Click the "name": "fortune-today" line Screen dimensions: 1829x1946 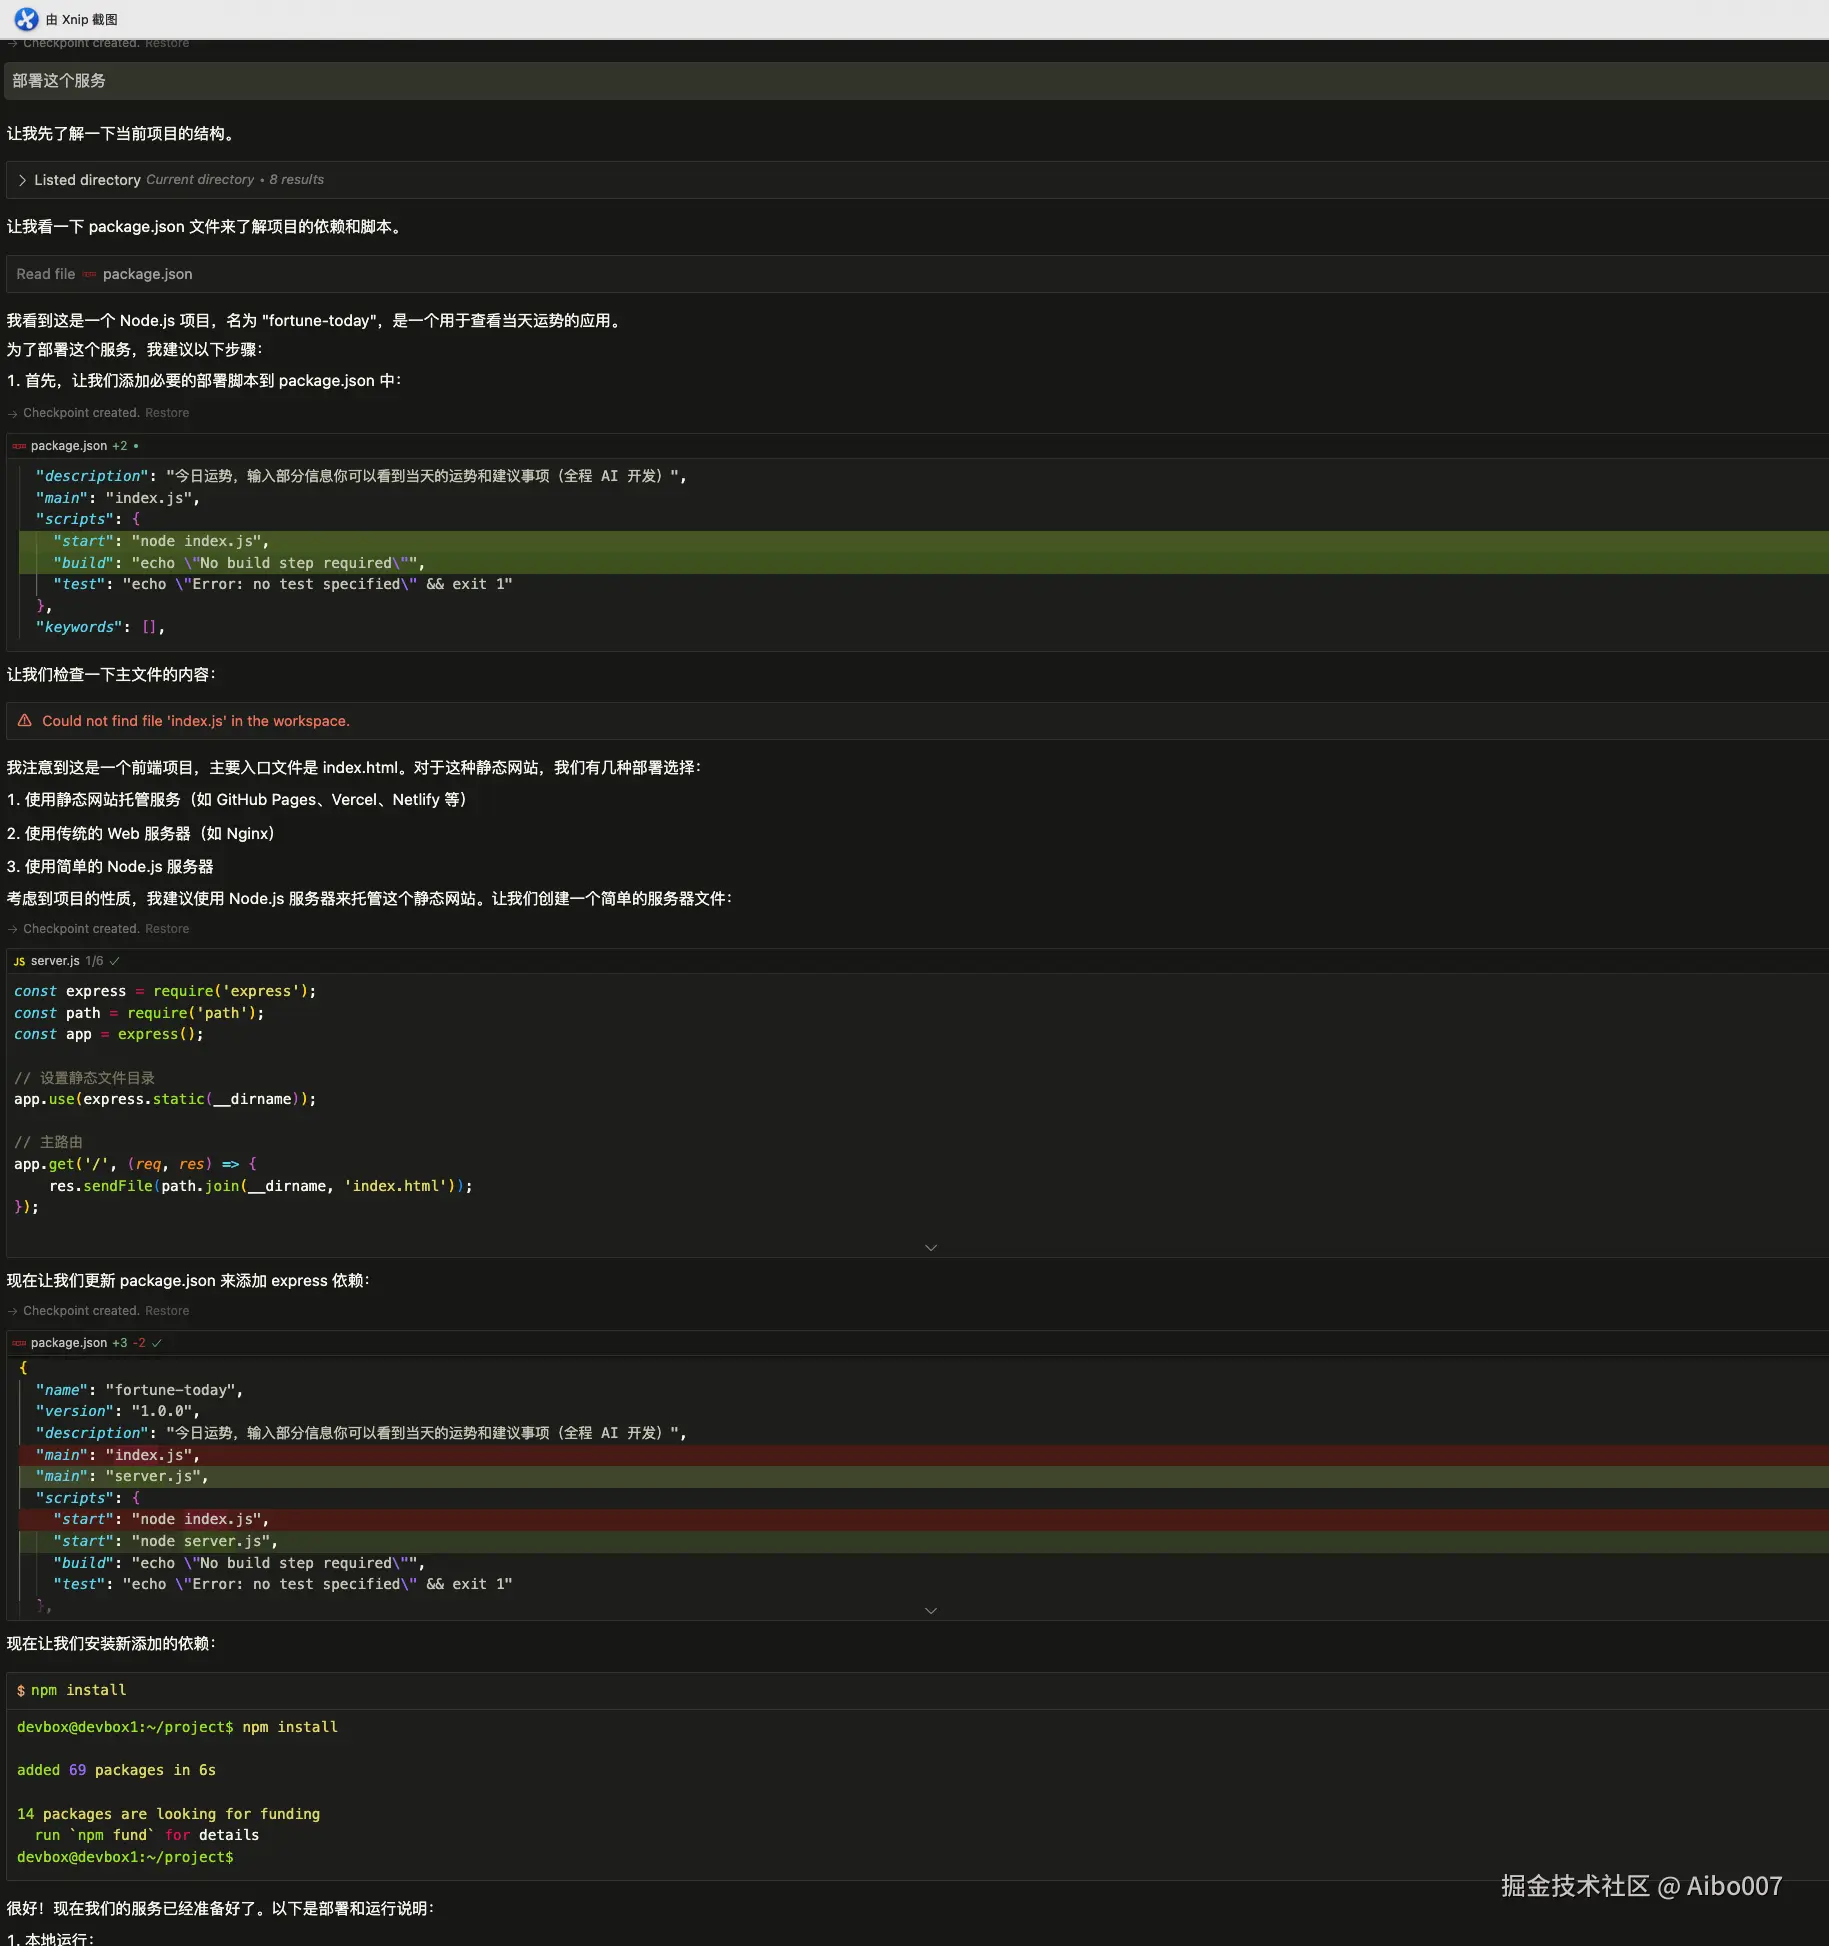[140, 1390]
